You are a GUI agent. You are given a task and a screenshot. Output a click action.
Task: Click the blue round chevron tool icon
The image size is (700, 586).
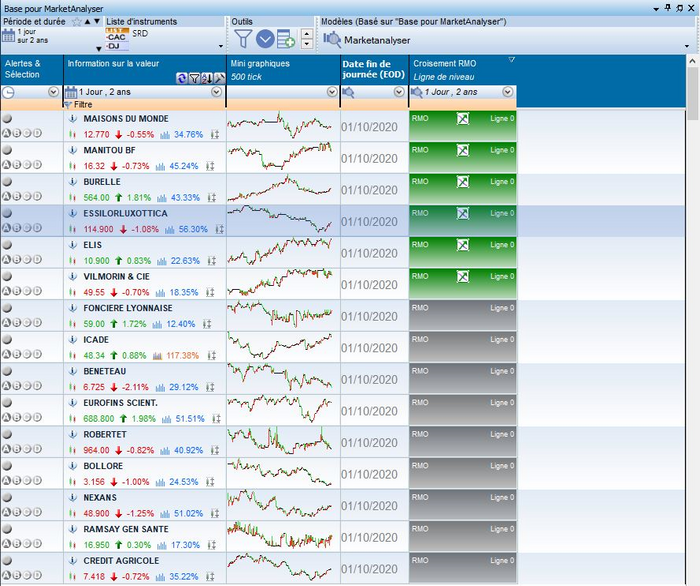pos(265,39)
